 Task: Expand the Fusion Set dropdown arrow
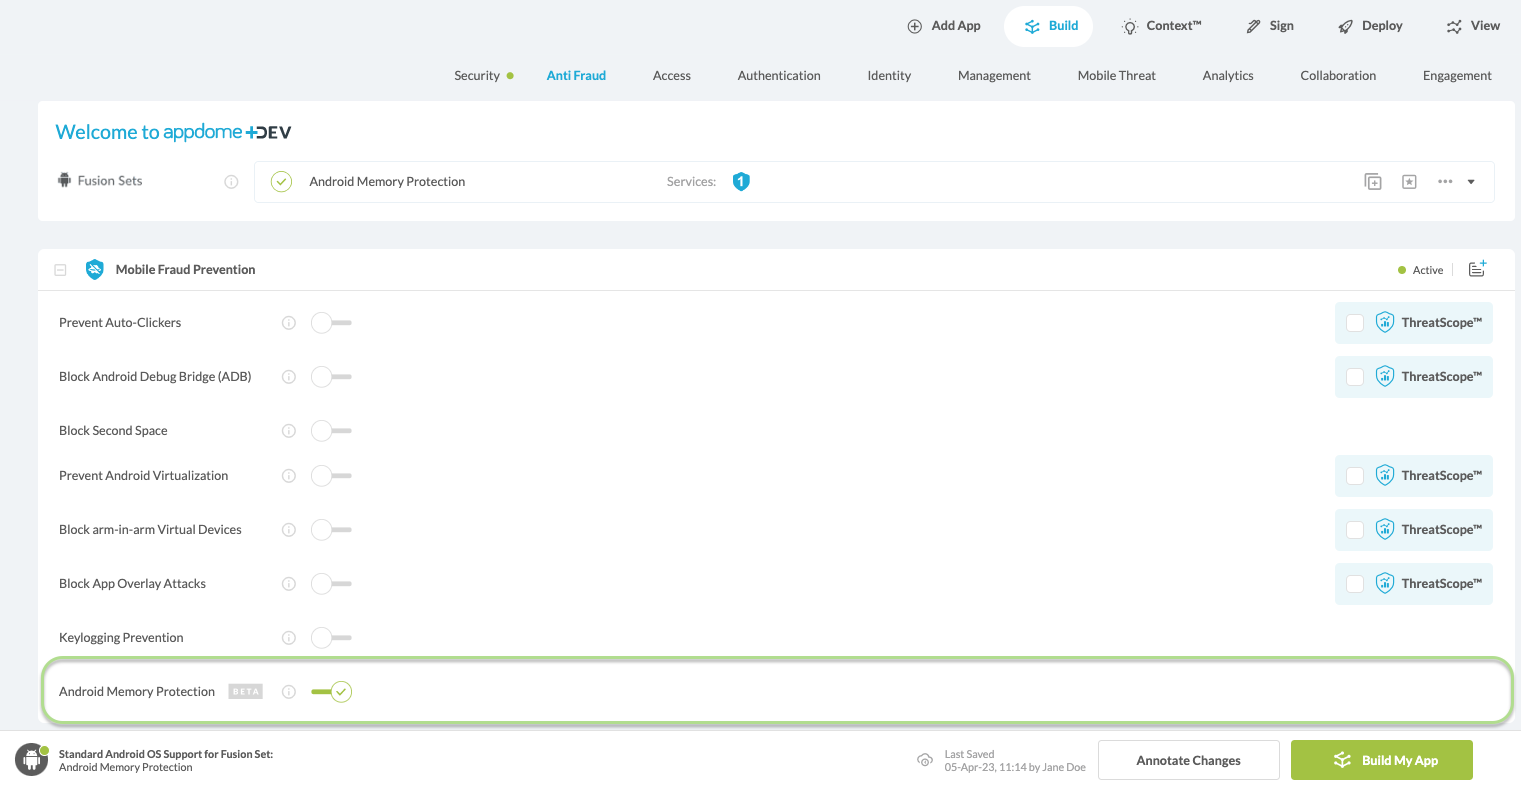(x=1471, y=182)
